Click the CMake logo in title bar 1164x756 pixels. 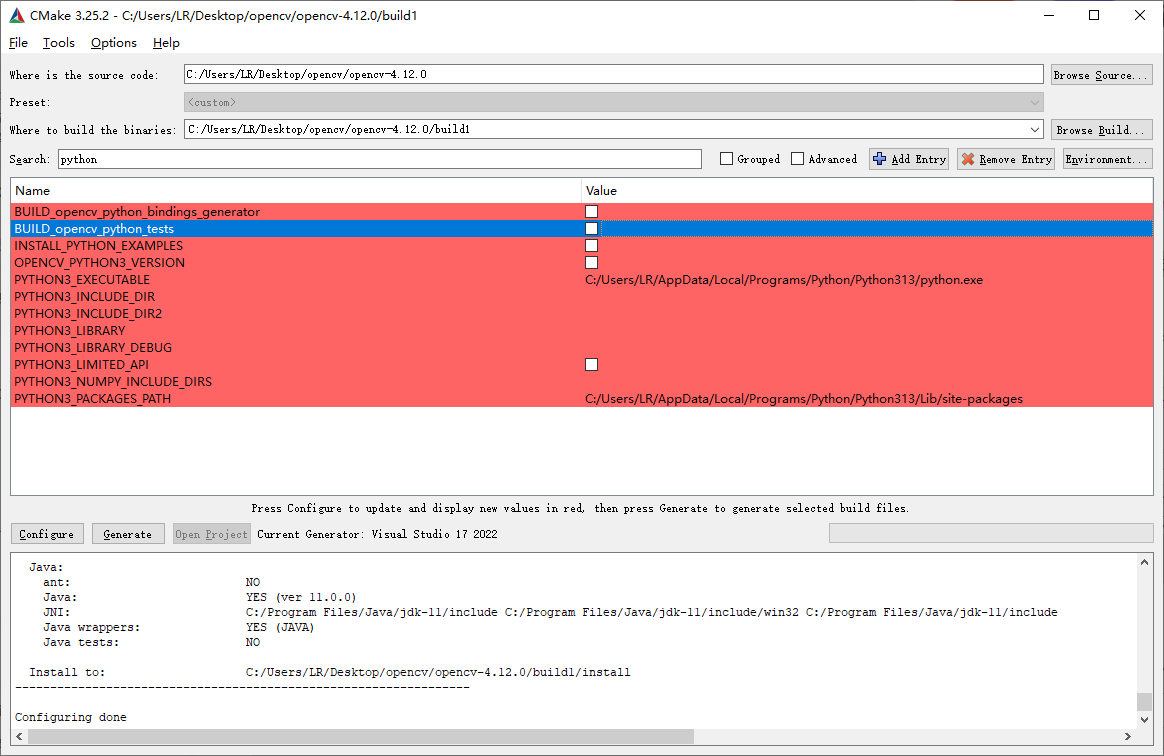16,15
